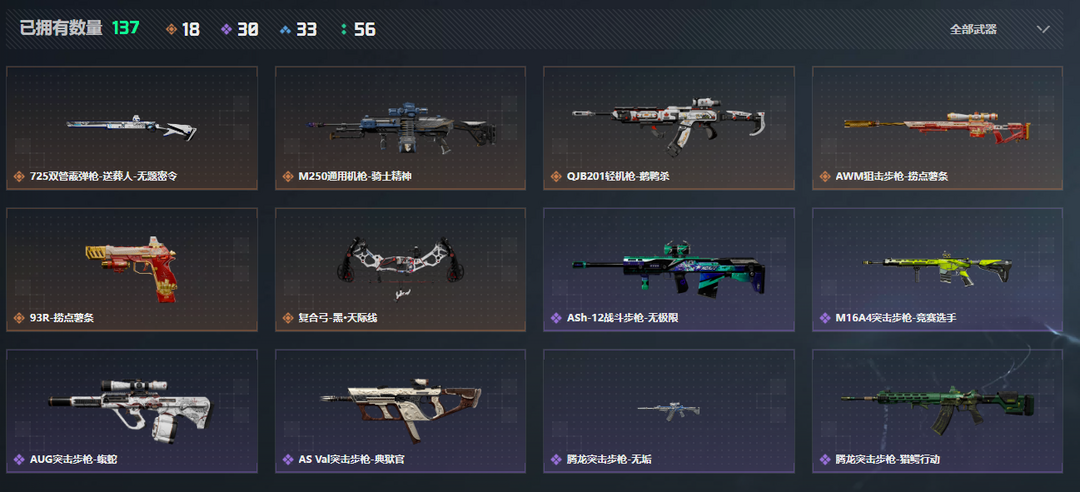Click the orange rarity icon showing 18
Image resolution: width=1080 pixels, height=492 pixels.
click(172, 30)
